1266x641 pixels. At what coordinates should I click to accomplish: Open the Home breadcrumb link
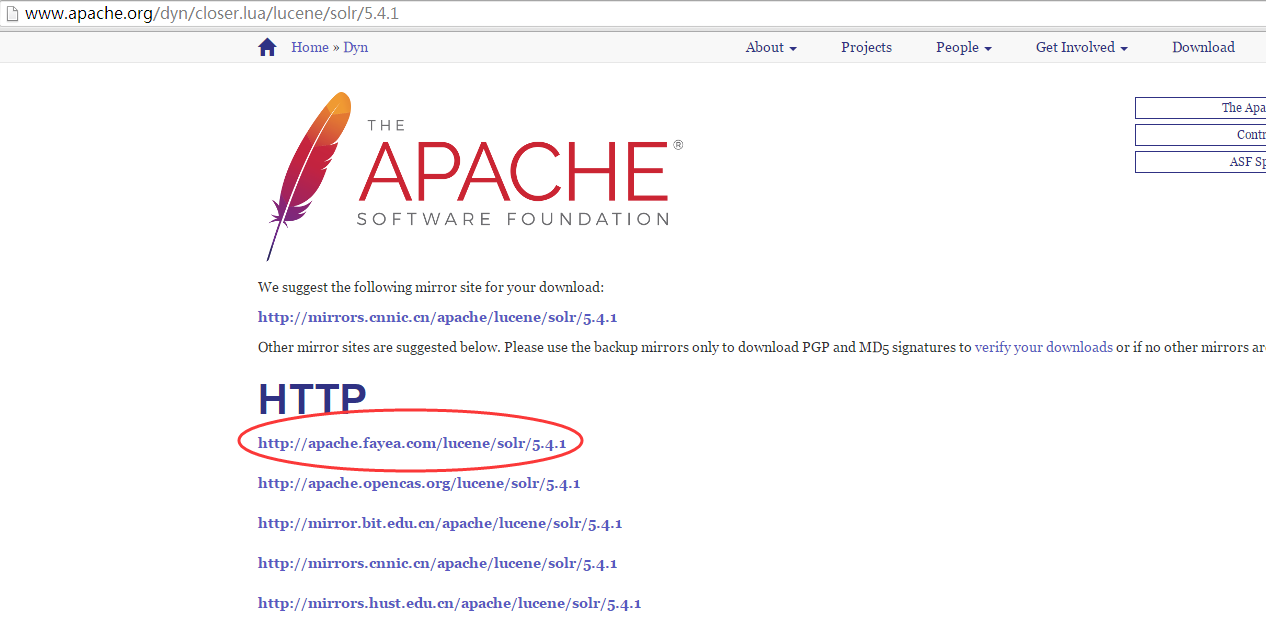click(x=310, y=47)
